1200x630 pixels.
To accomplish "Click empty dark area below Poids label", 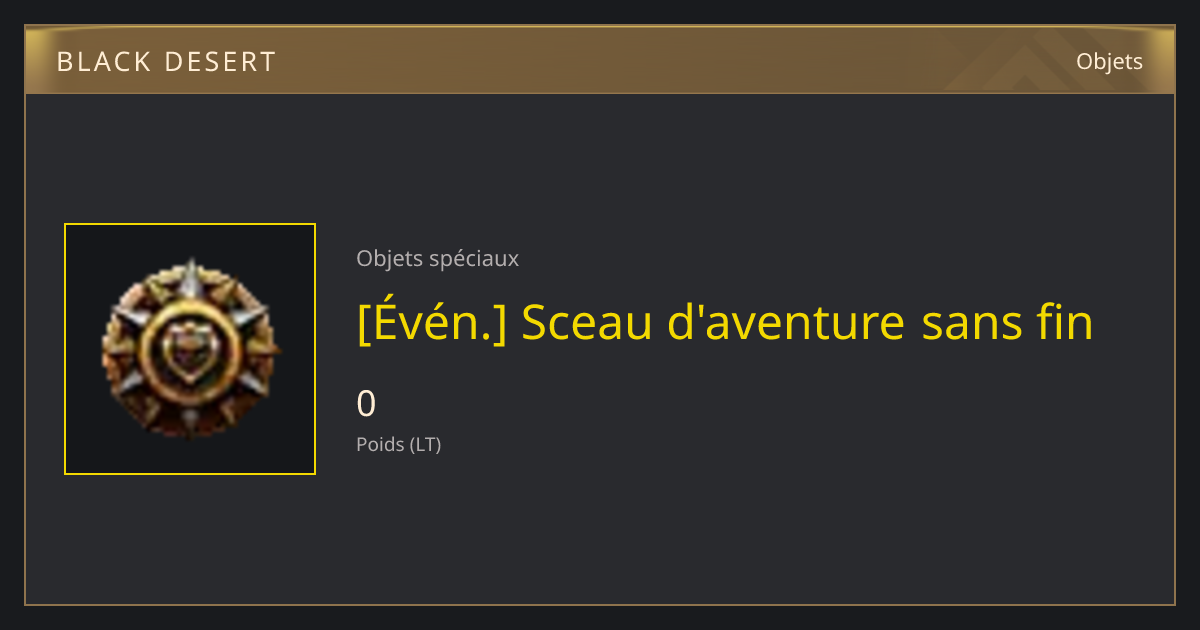I will pos(600,530).
